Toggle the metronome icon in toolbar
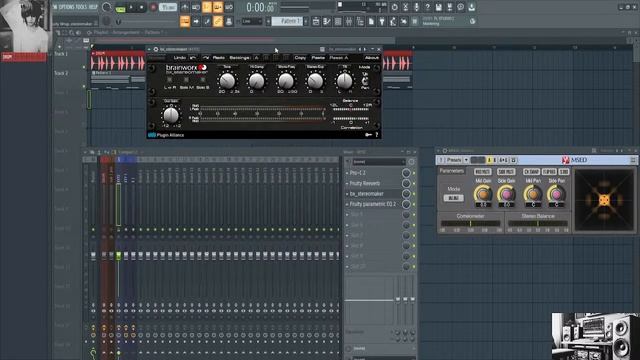The image size is (640, 360). pos(185,7)
